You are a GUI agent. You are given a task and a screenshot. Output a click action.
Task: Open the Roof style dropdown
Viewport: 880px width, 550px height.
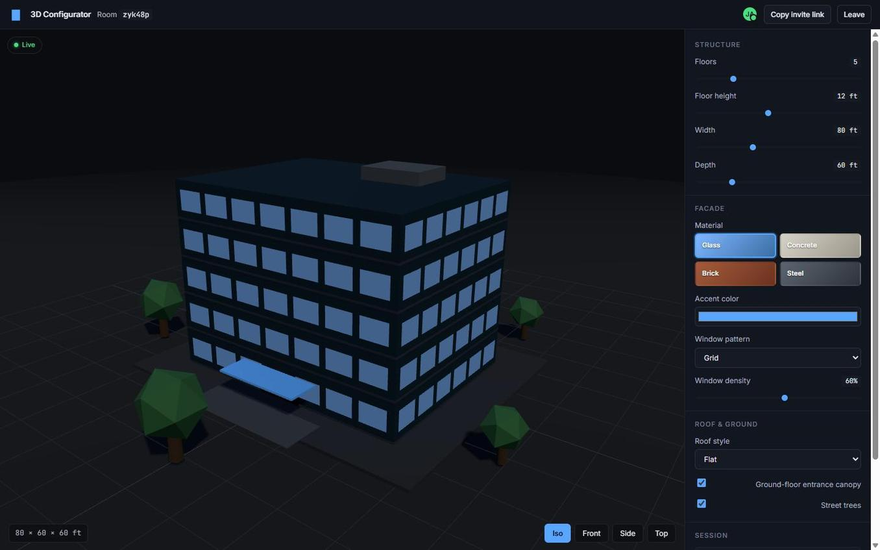(x=777, y=459)
